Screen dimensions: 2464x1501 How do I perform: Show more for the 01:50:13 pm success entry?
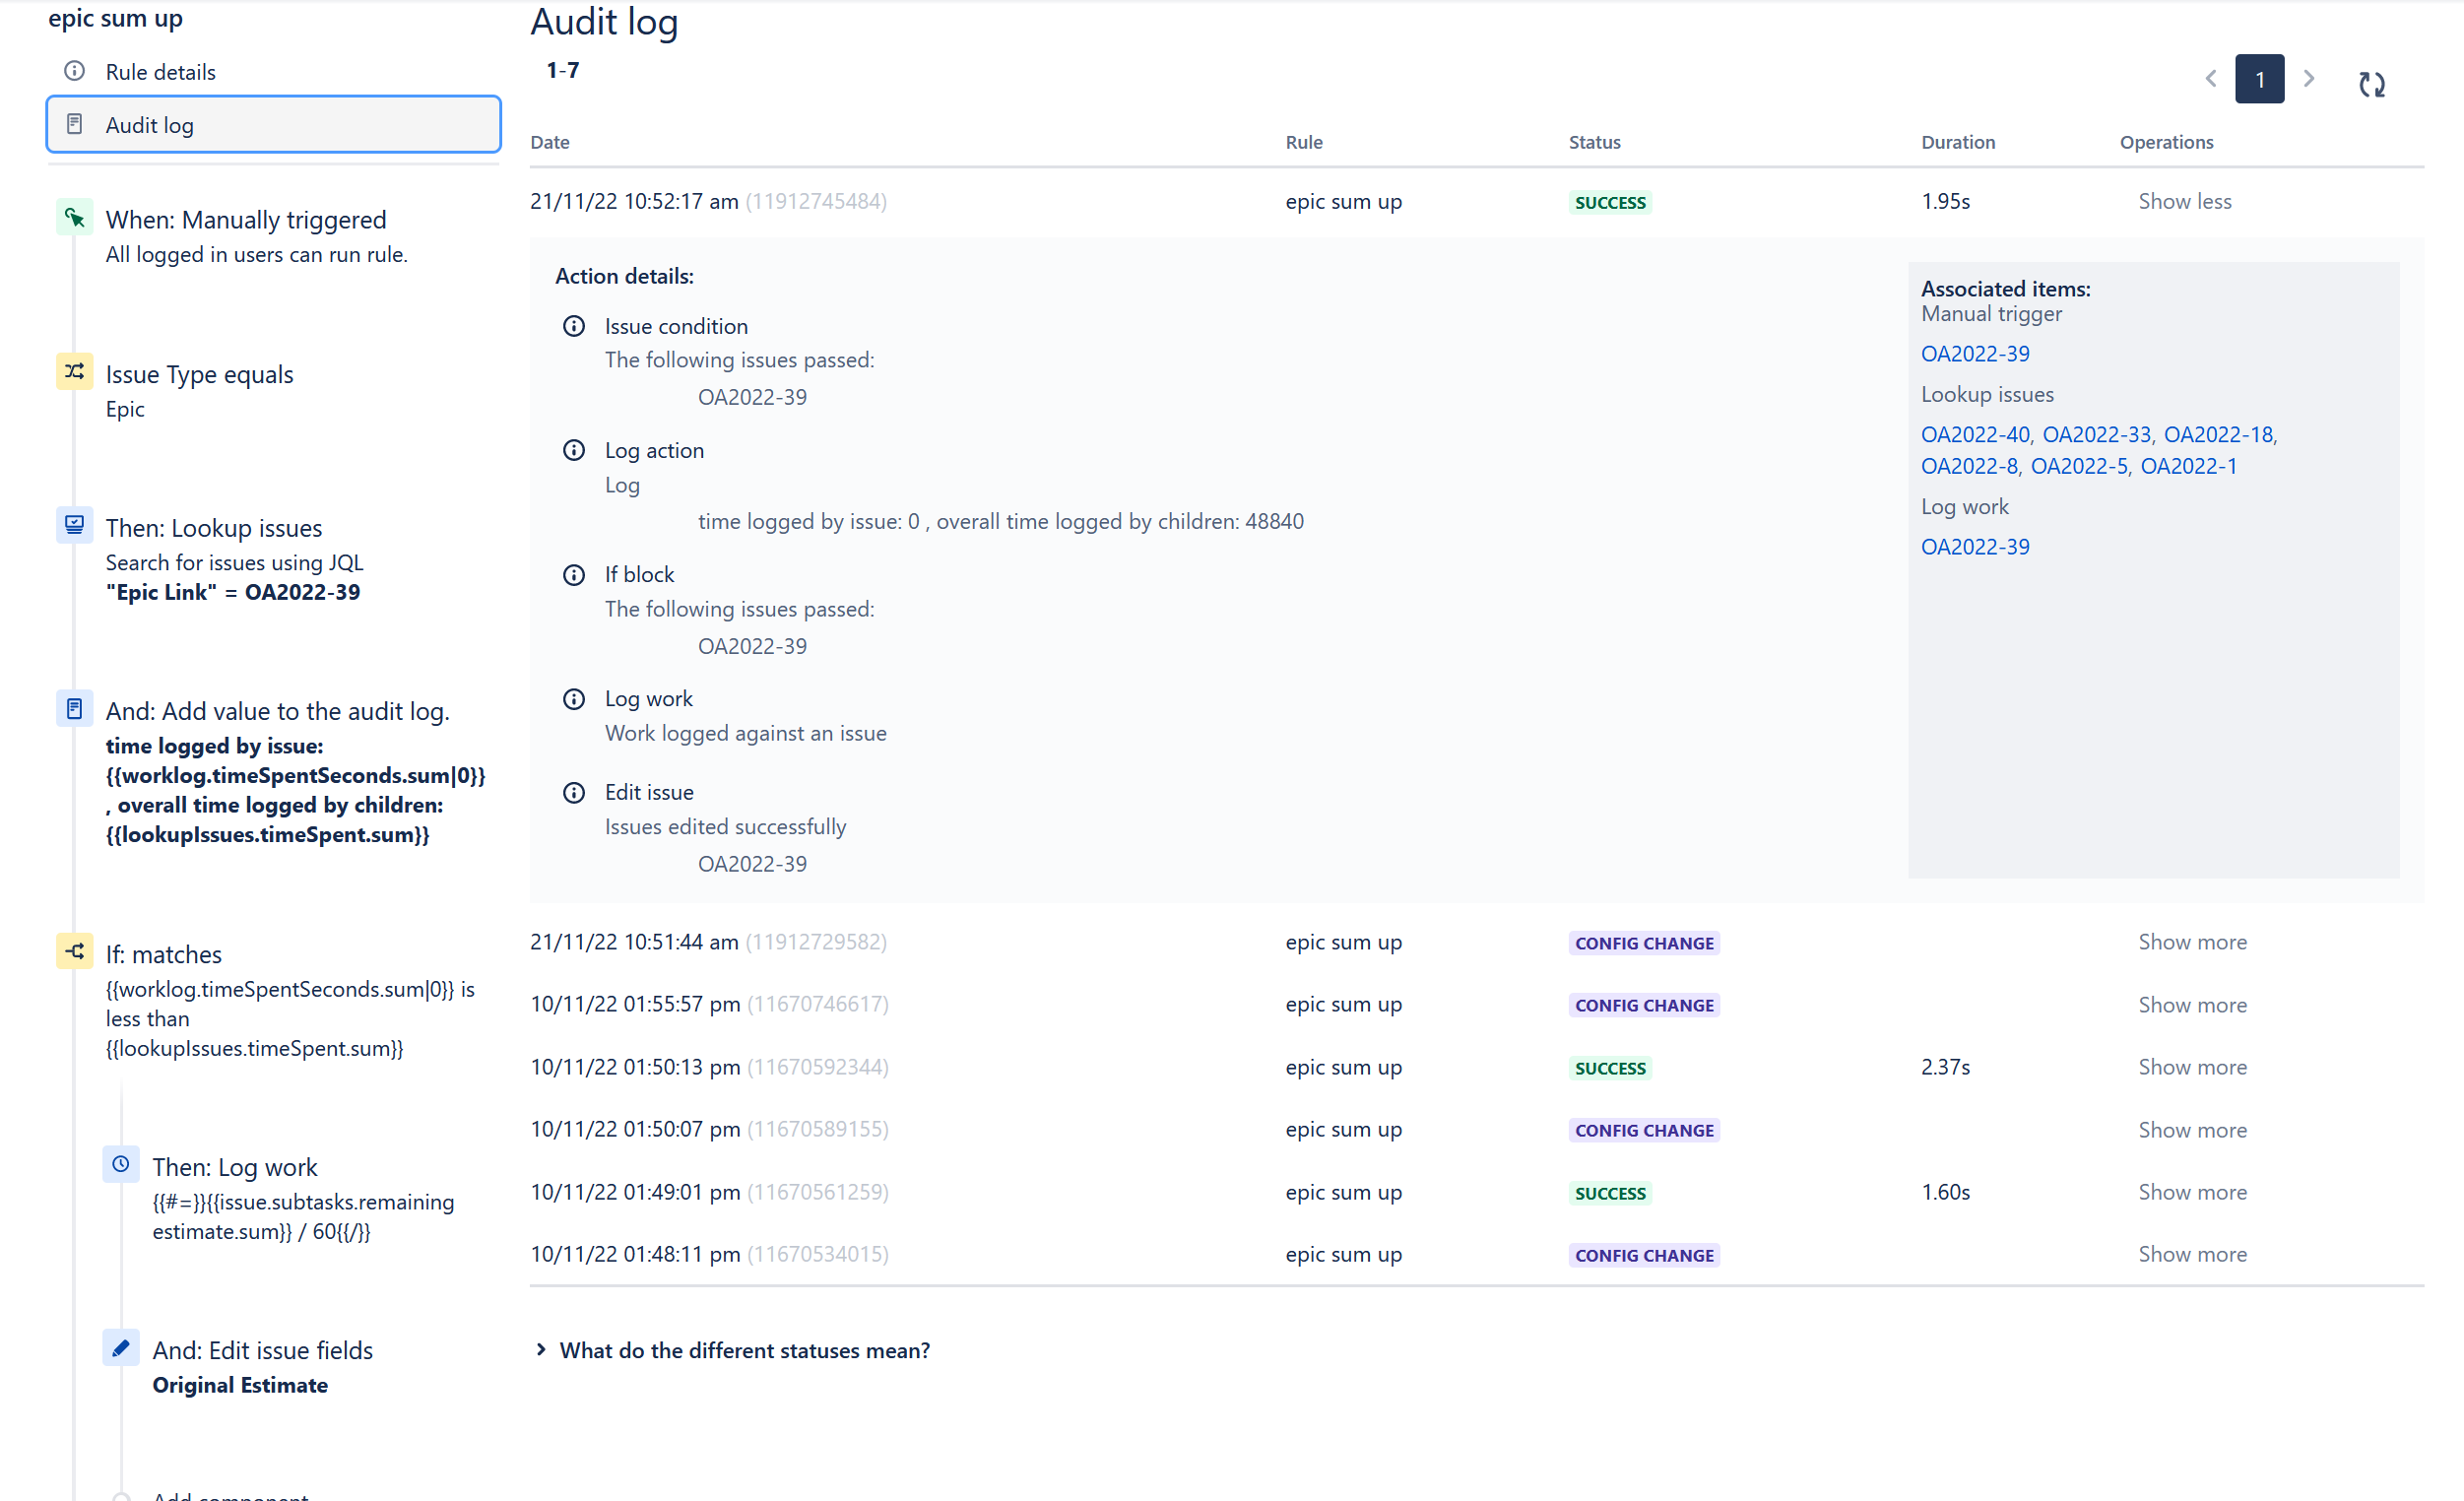(2192, 1066)
